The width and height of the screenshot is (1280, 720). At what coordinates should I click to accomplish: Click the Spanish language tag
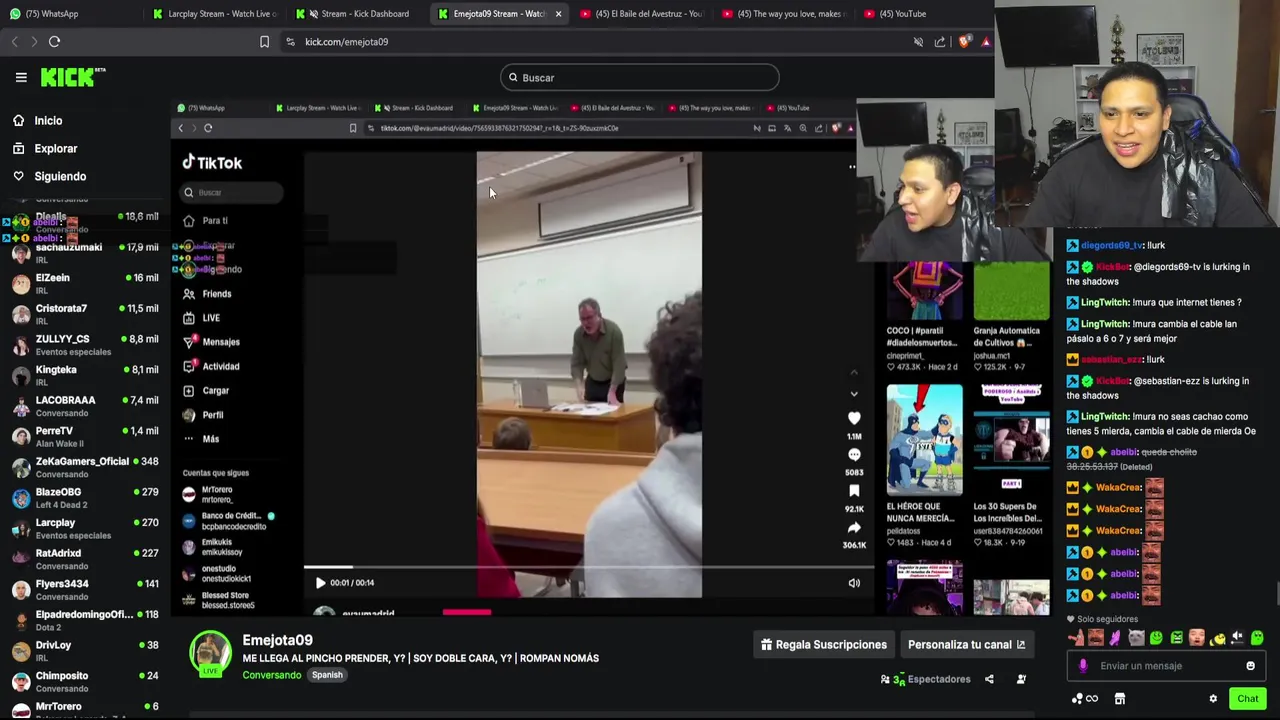327,675
